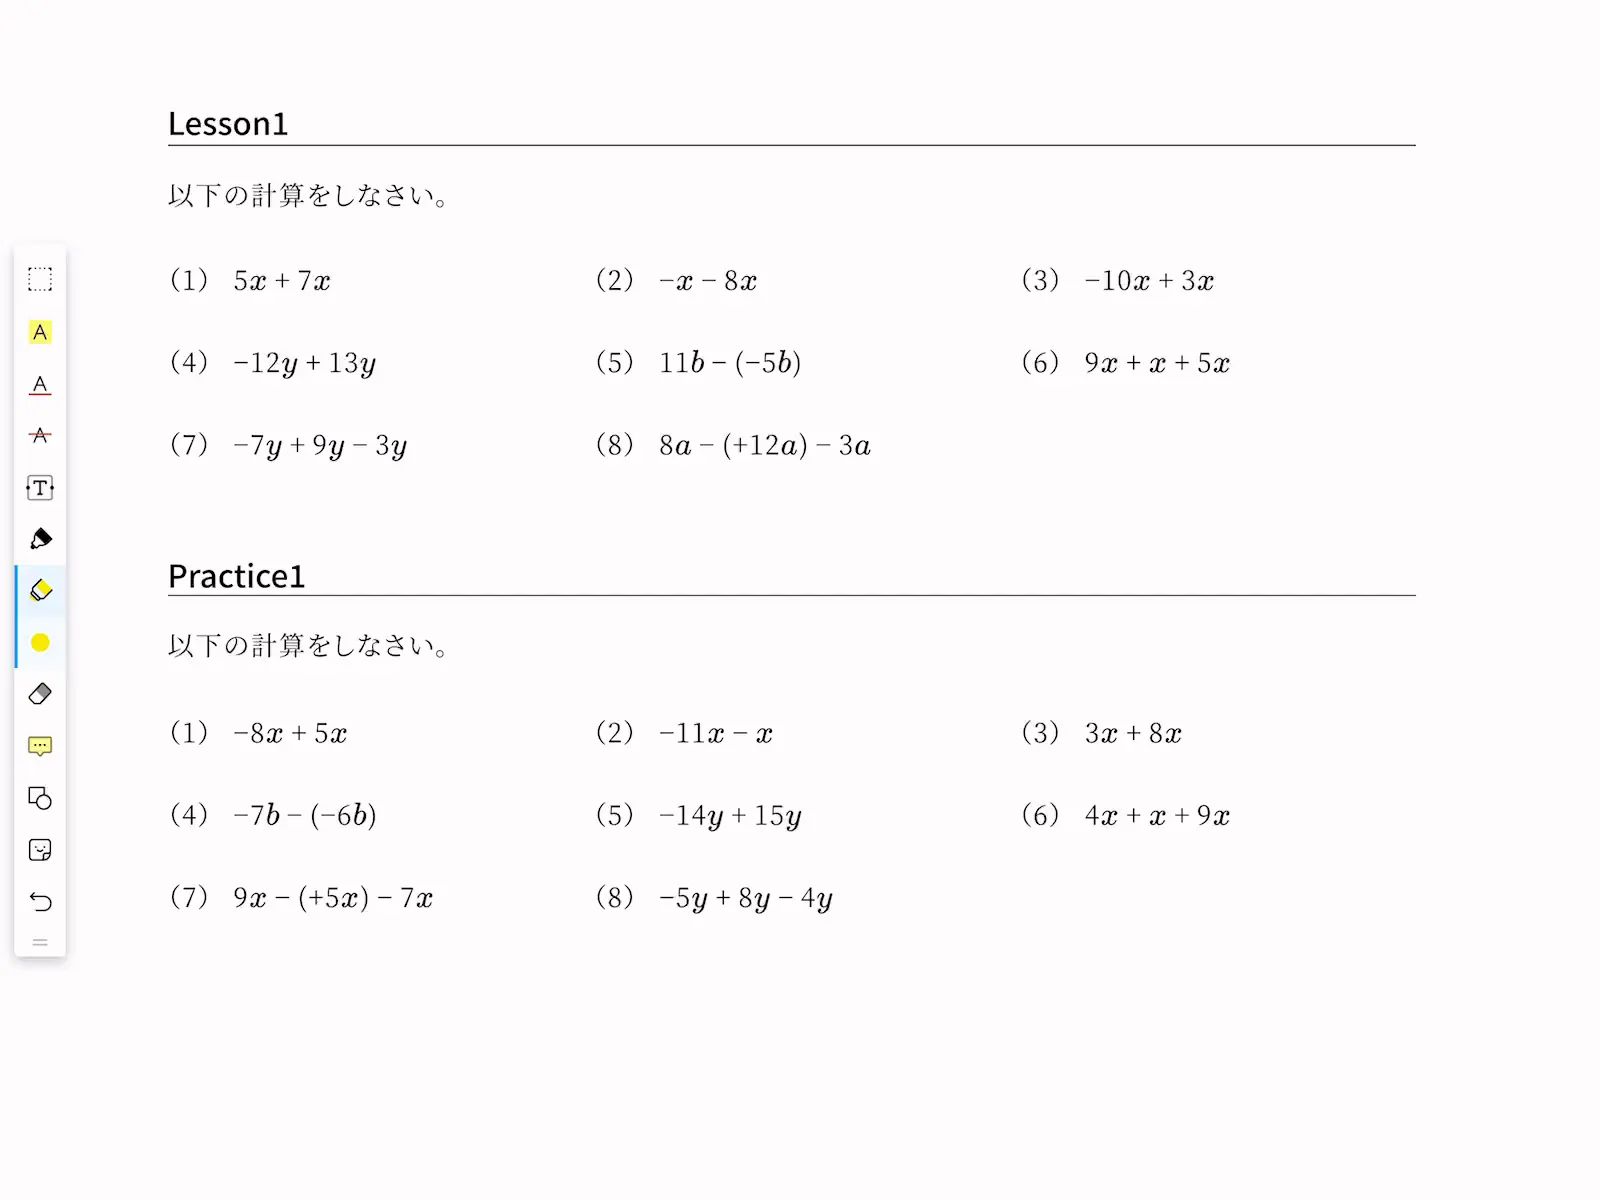Undo the last action
1600x1200 pixels.
coord(40,902)
